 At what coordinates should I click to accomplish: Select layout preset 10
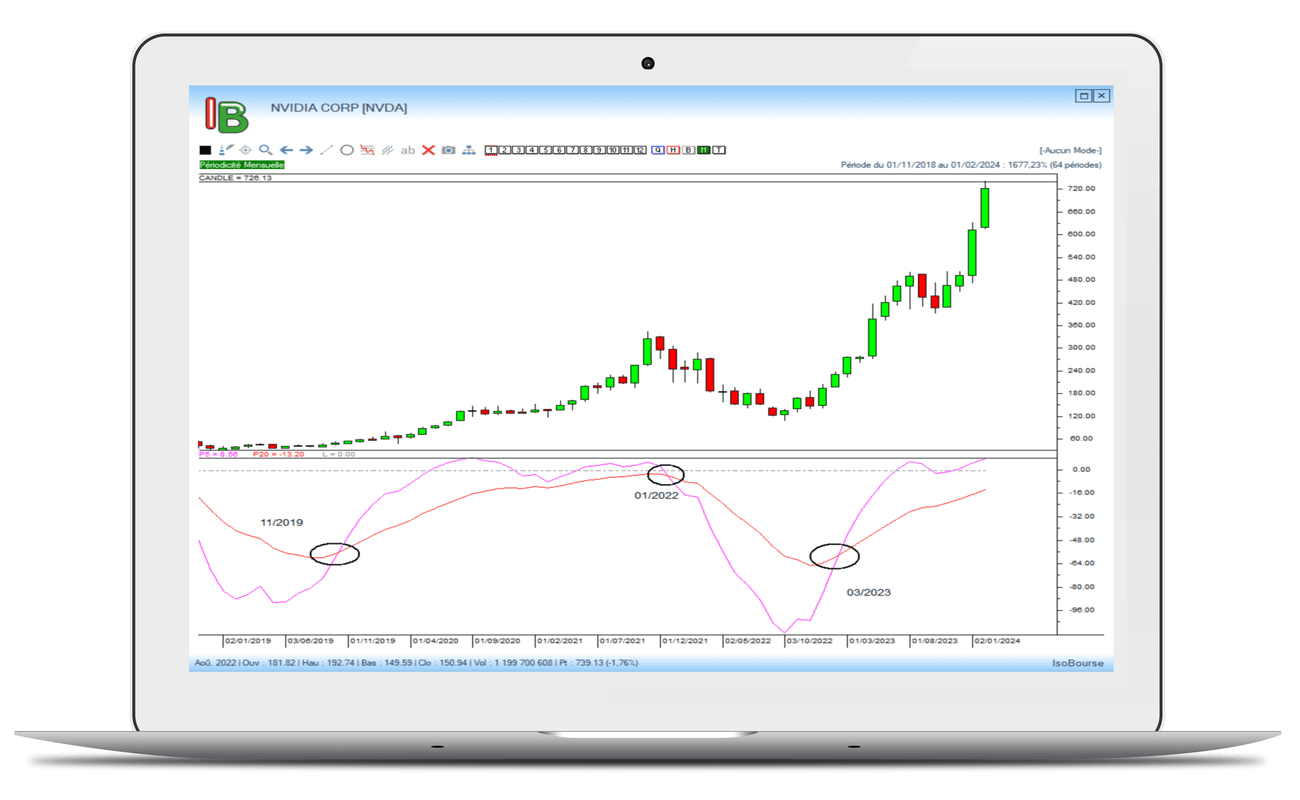click(613, 150)
